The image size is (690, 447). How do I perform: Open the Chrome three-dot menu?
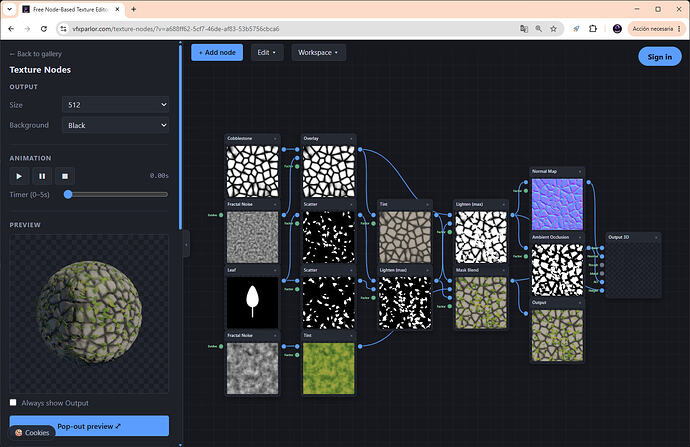coord(679,29)
